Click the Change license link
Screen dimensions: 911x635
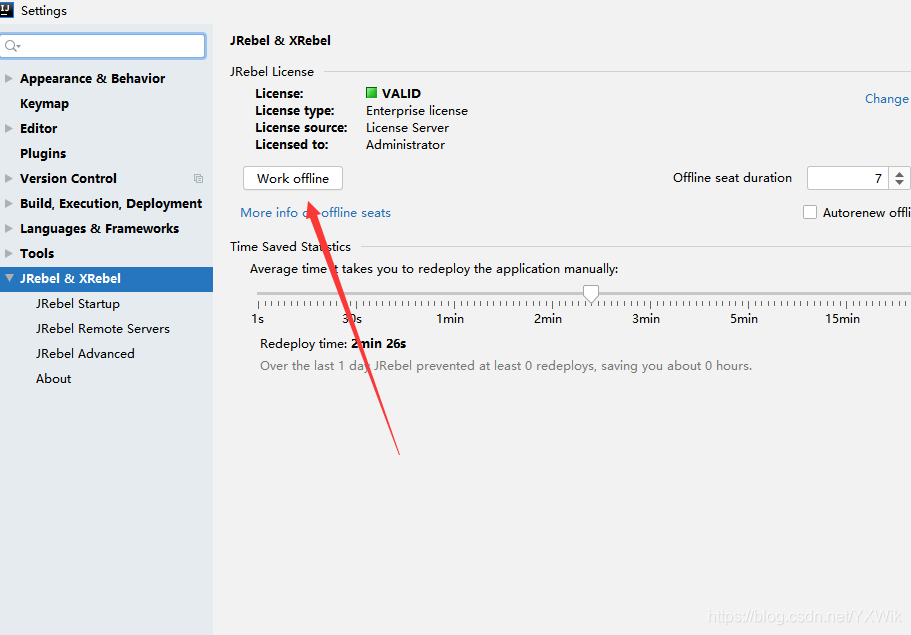point(887,99)
